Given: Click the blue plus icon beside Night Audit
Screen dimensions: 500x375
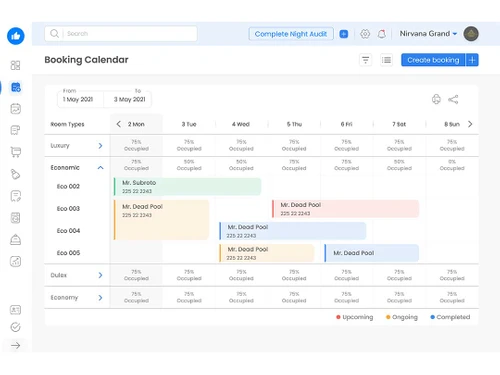Looking at the screenshot, I should (x=344, y=34).
